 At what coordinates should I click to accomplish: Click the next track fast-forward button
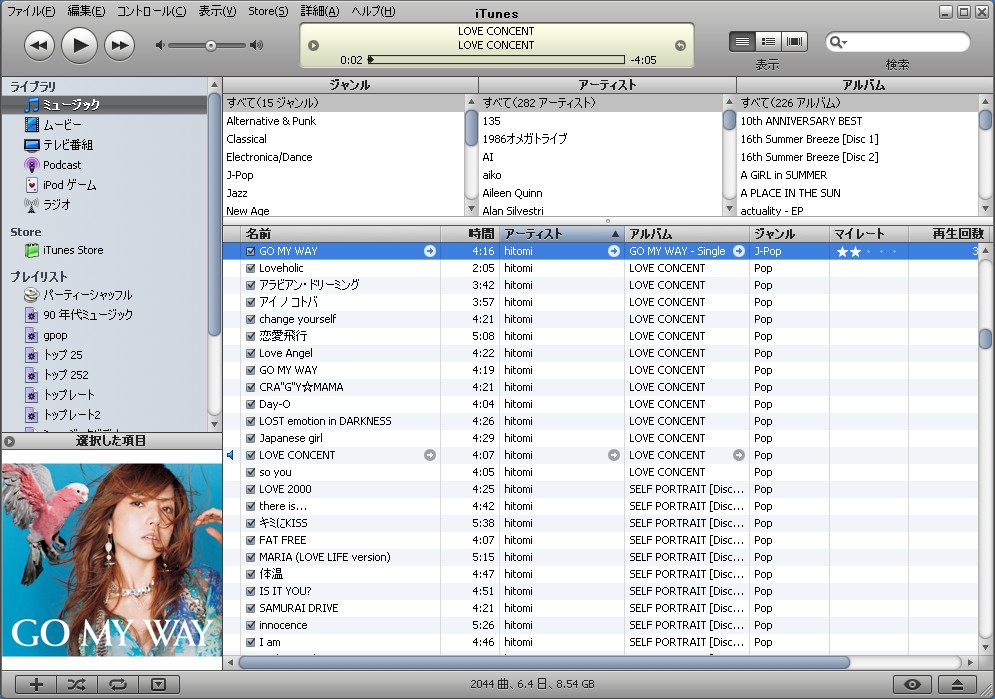pyautogui.click(x=119, y=46)
